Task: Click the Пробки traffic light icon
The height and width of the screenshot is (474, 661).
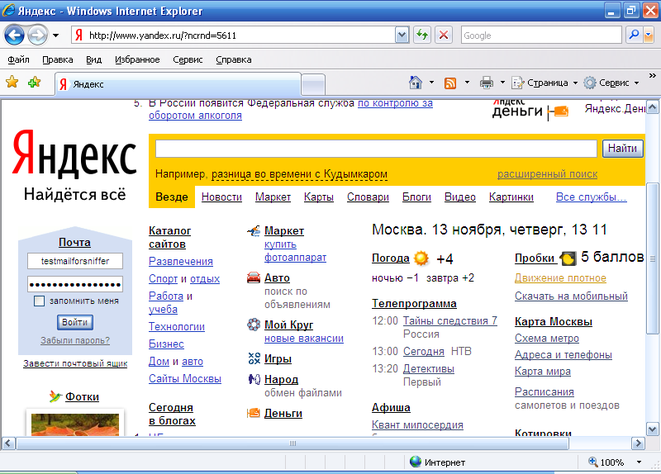Action: tap(567, 258)
